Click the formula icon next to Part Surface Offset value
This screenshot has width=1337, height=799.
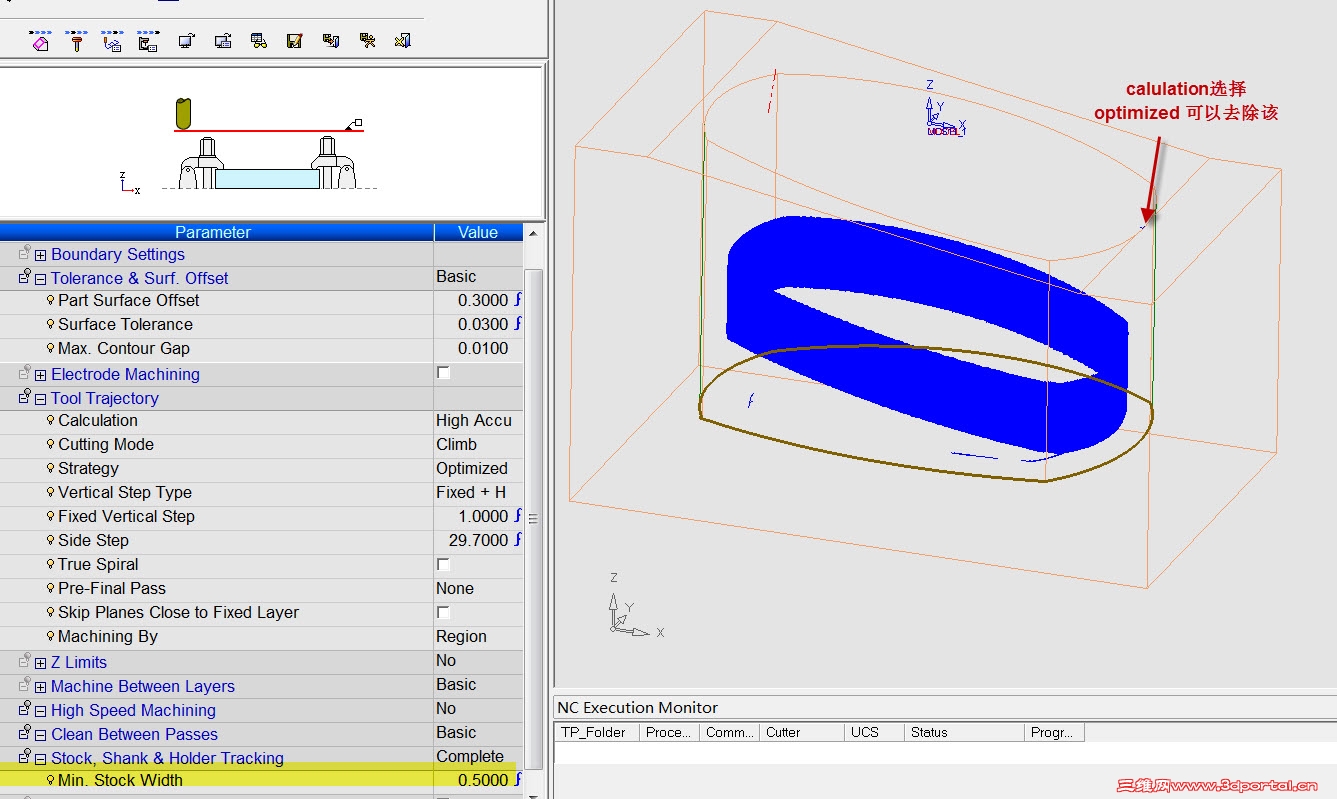coord(518,300)
